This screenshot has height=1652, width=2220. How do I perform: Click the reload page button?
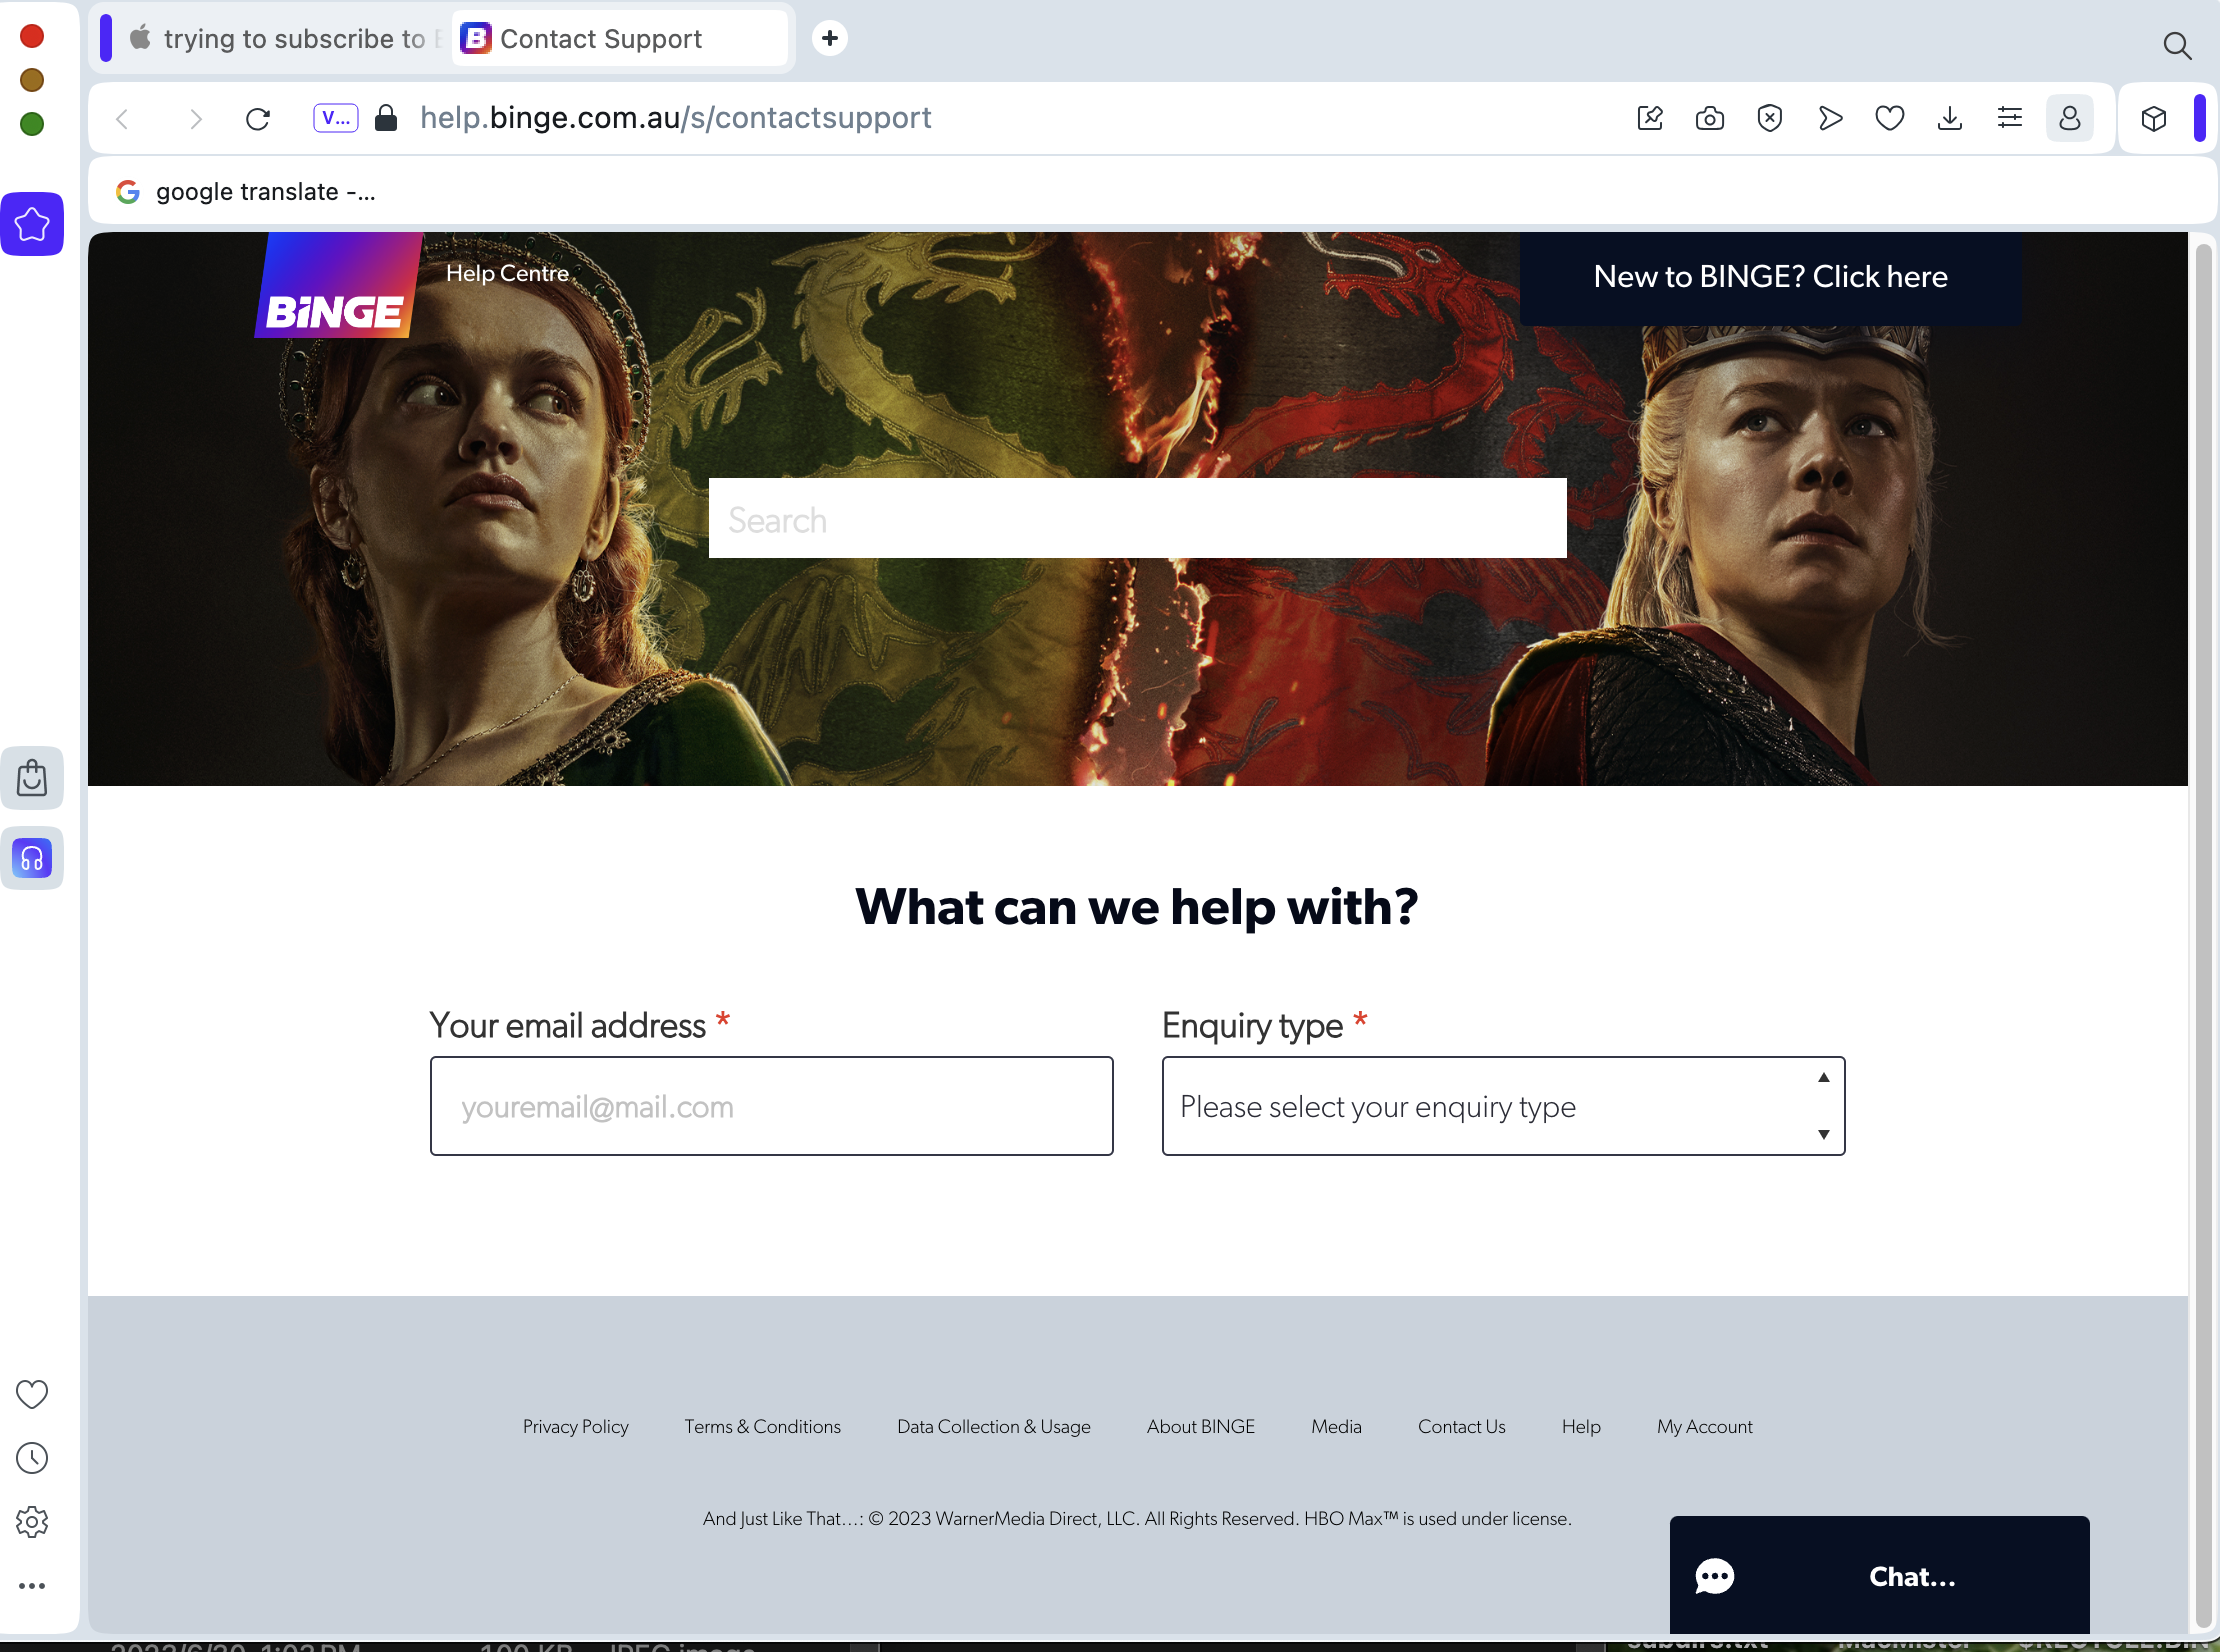pos(258,119)
